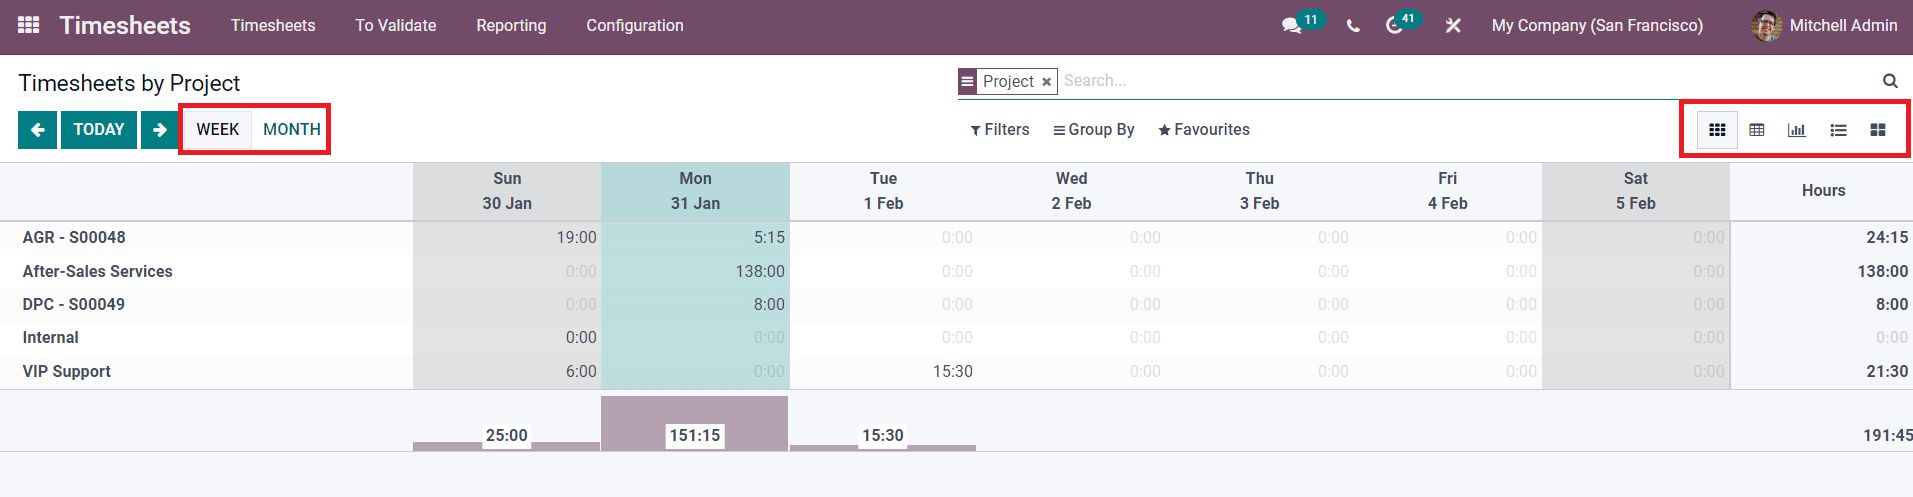This screenshot has width=1913, height=497.
Task: Open the To Validate menu
Action: (395, 26)
